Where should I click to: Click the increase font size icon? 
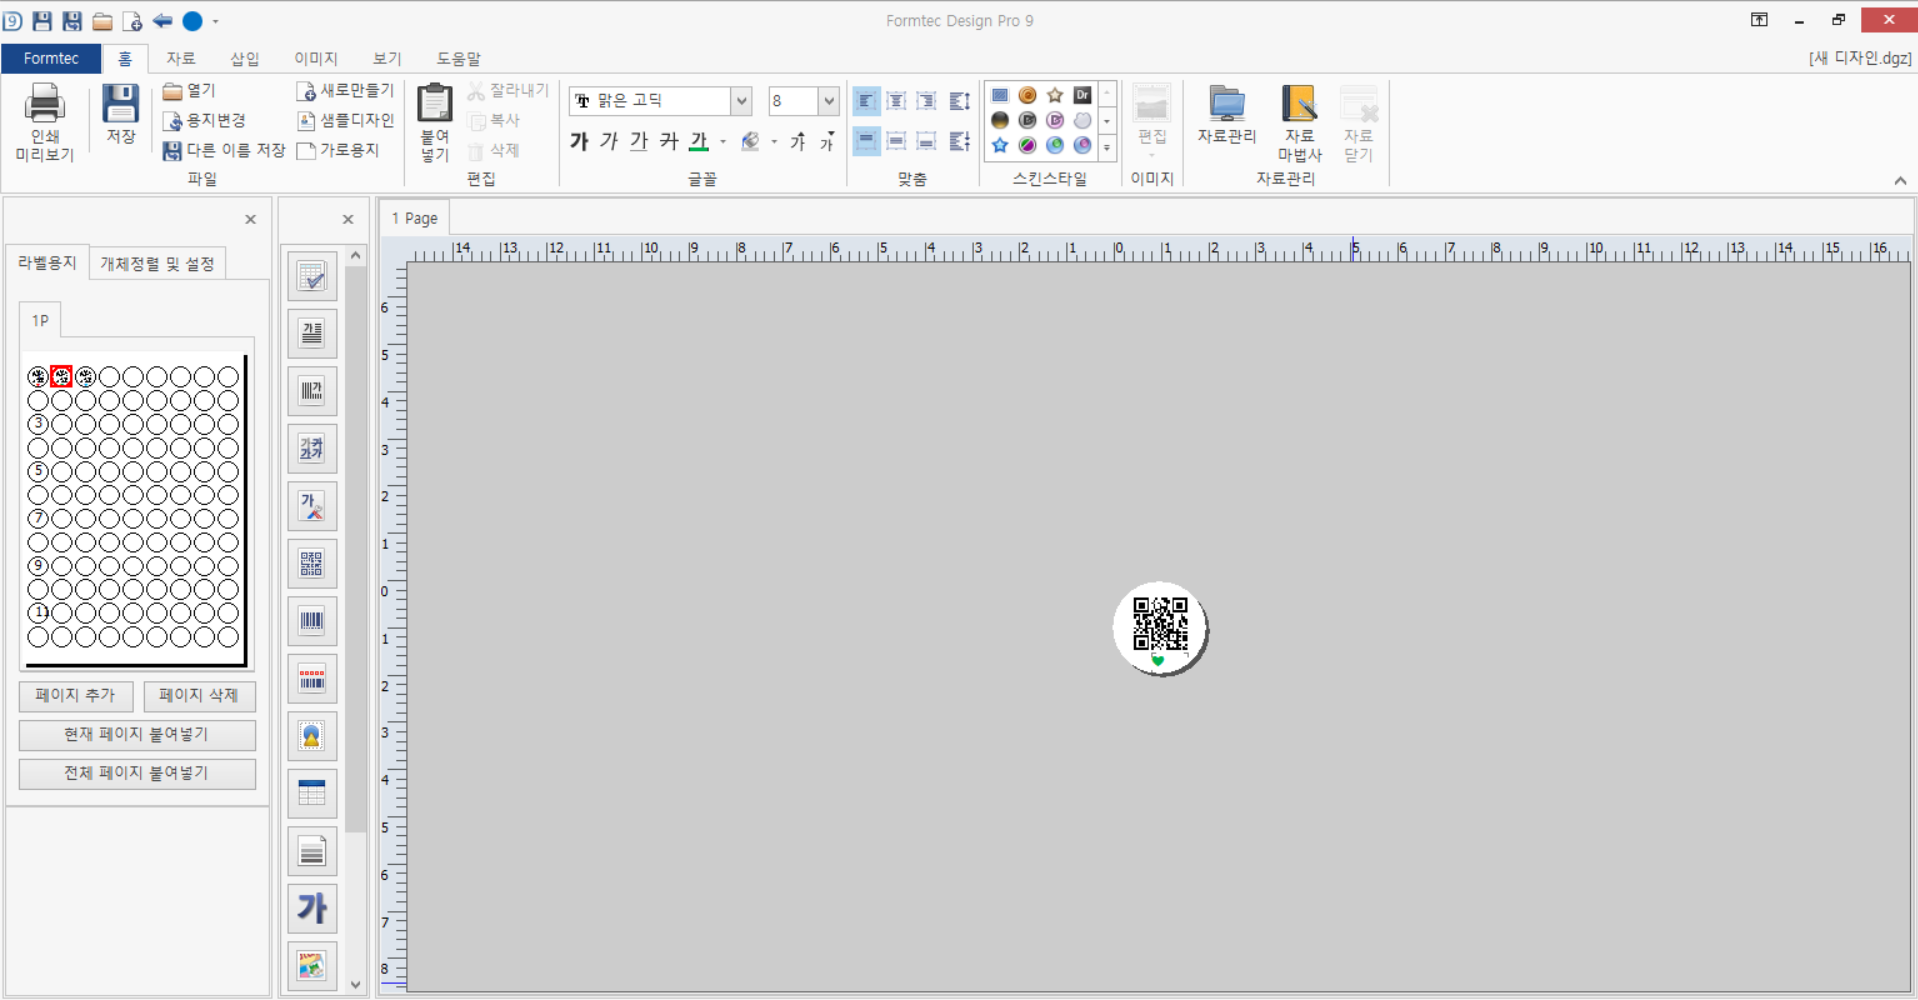[798, 141]
